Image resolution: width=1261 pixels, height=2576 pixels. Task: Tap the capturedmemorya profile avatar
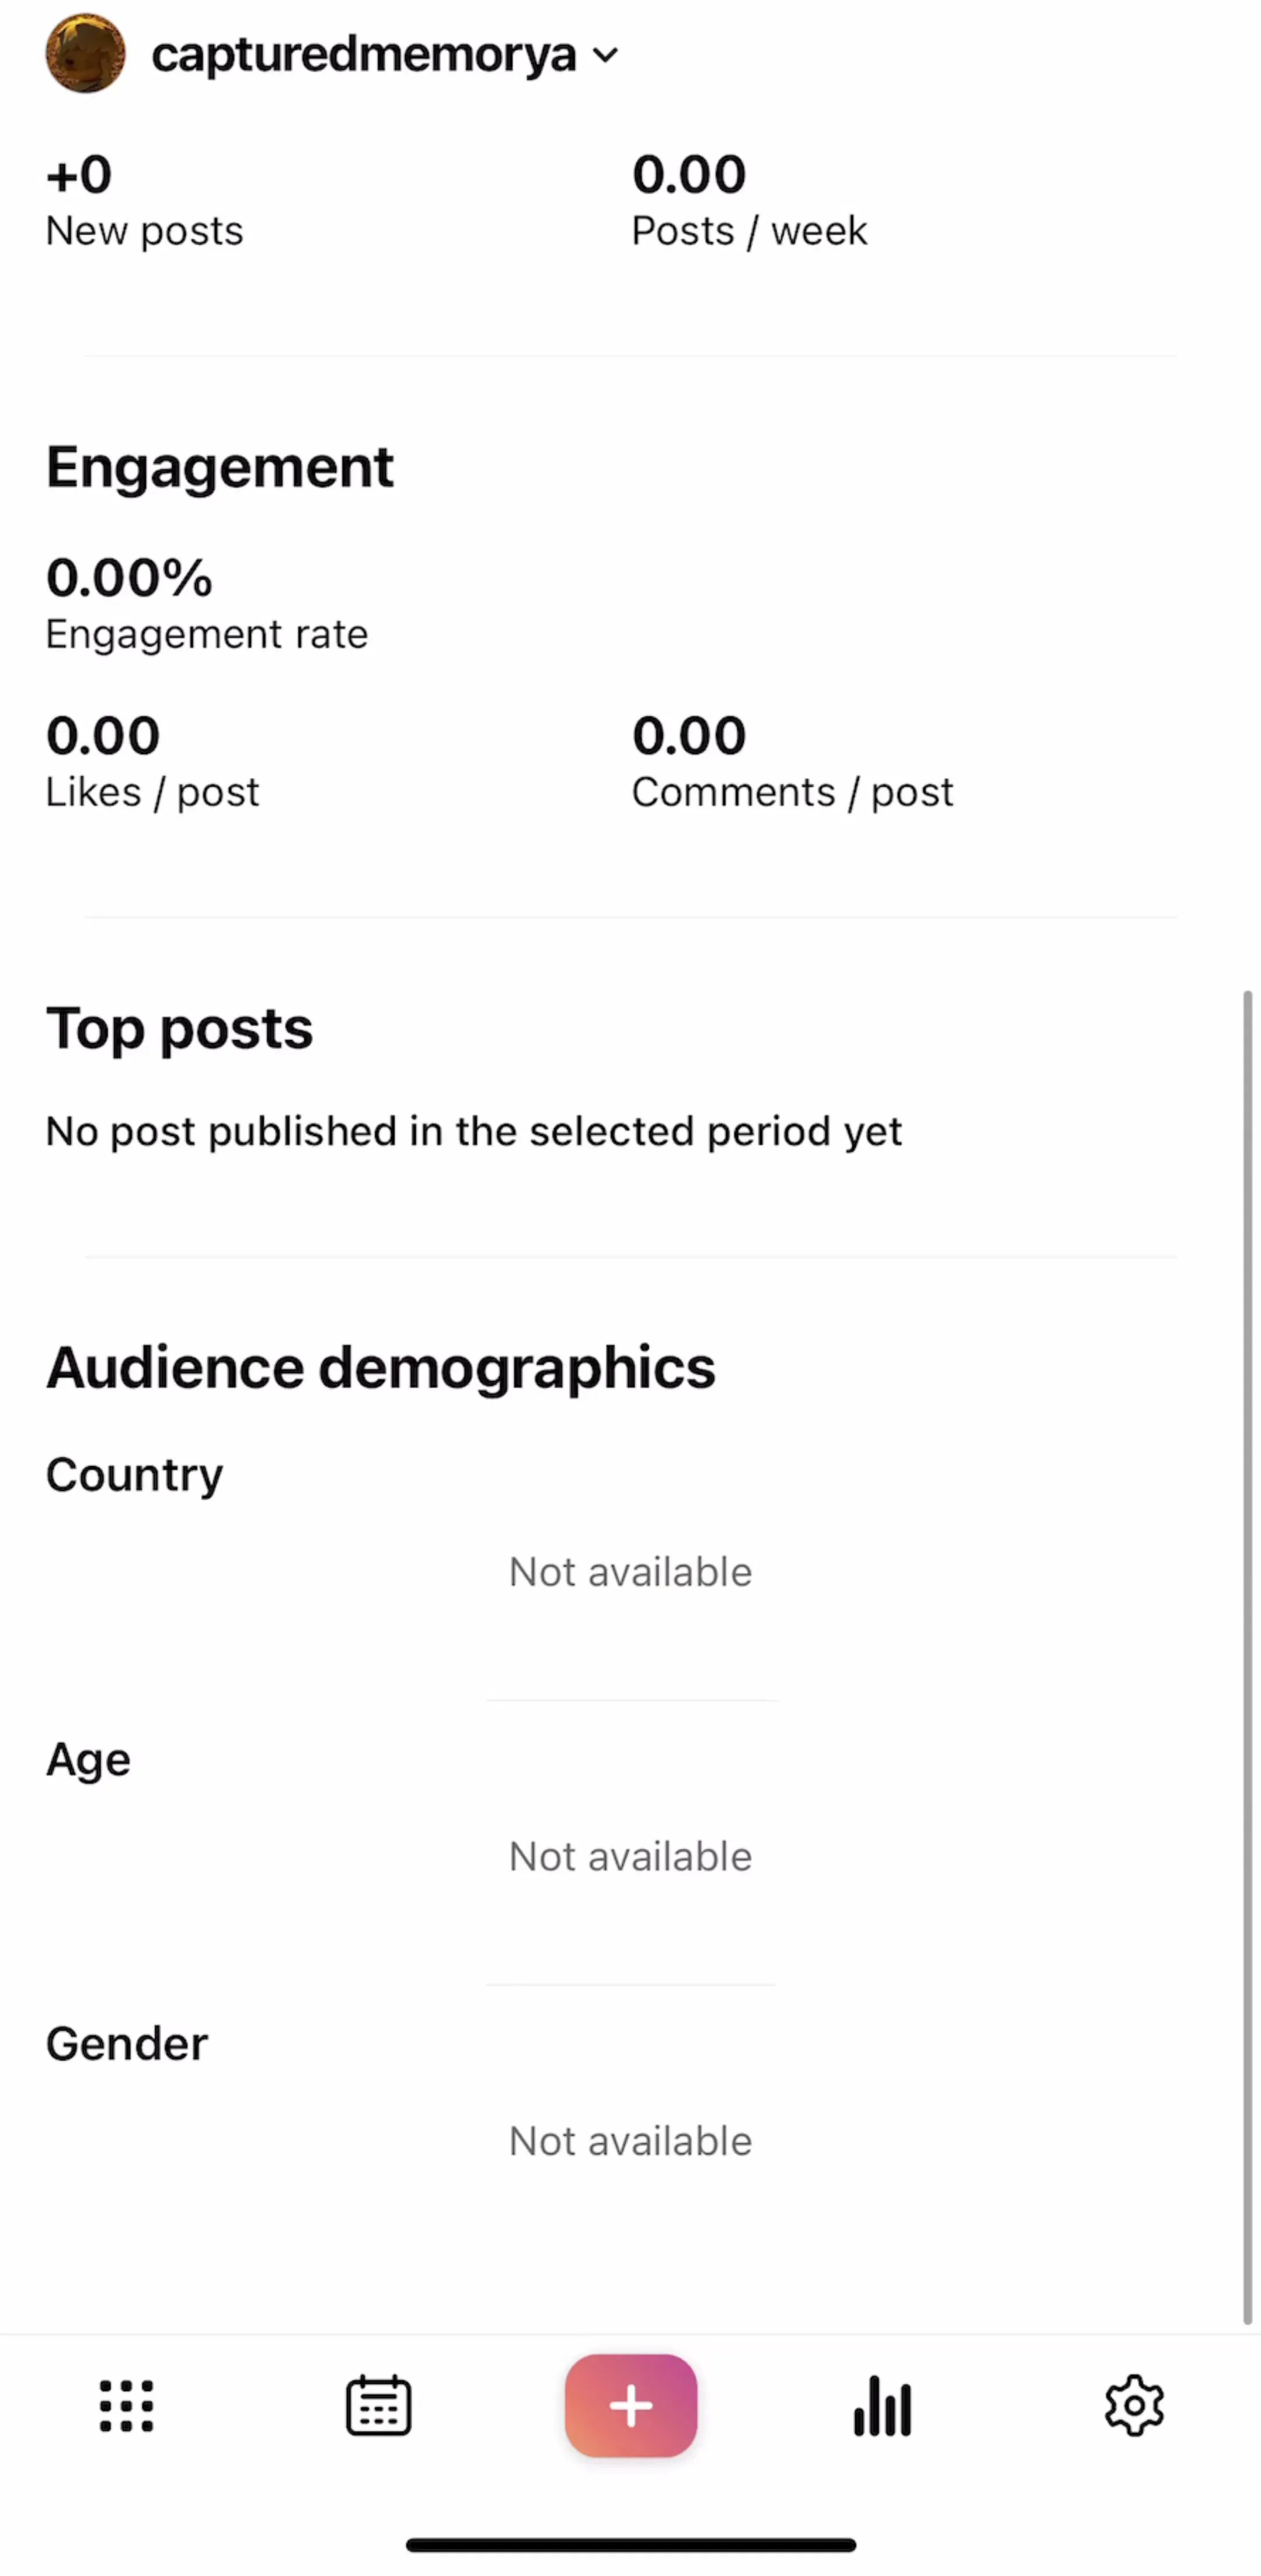86,53
